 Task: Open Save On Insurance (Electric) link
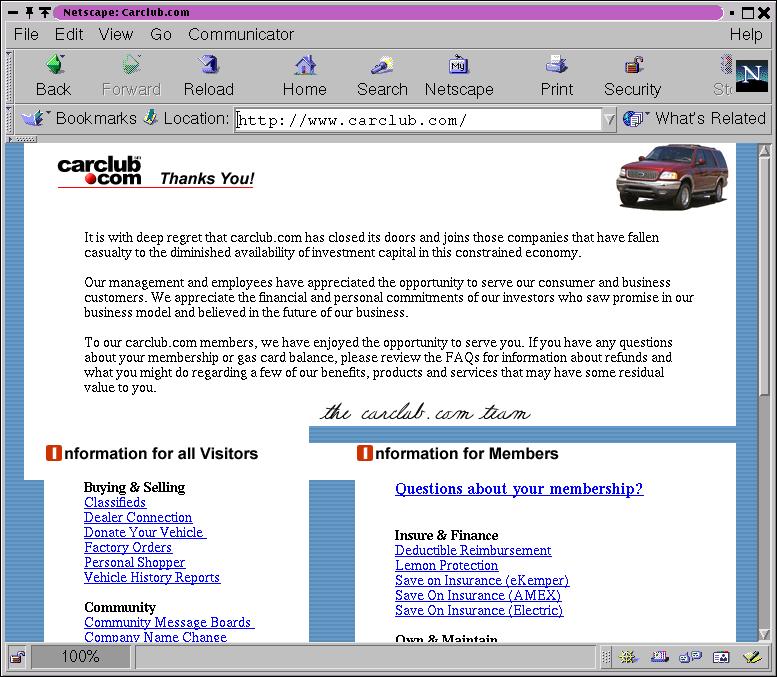click(479, 610)
